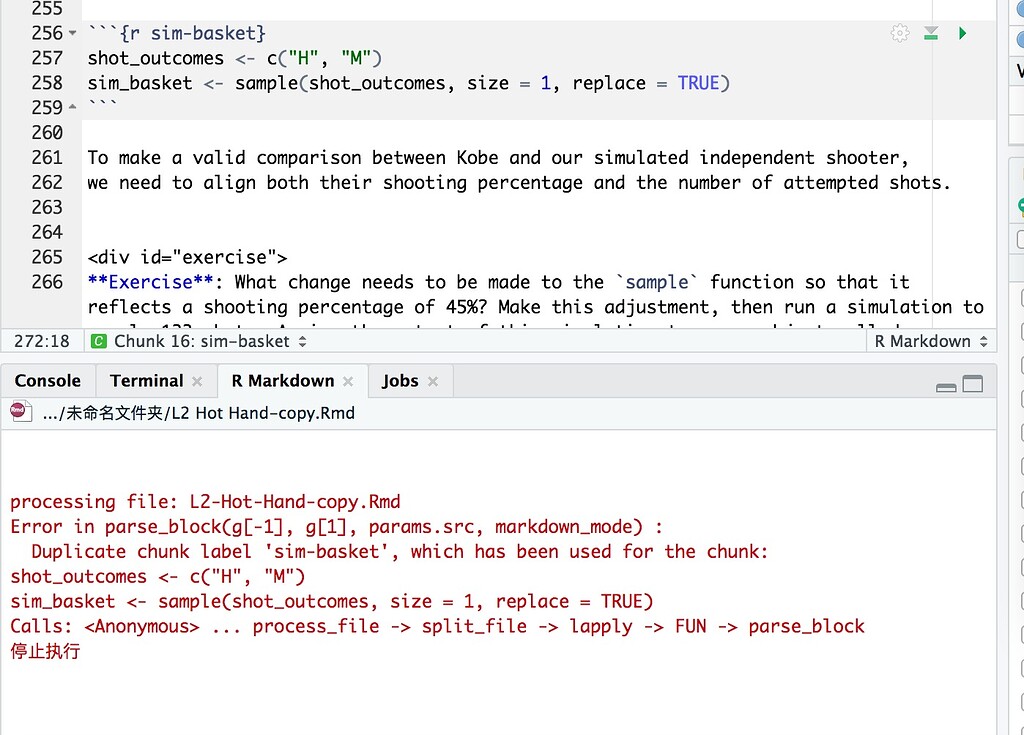Click the 'processing file: L2-Hot-Hand-copy.Rmd' output line
Image resolution: width=1024 pixels, height=735 pixels.
click(205, 502)
